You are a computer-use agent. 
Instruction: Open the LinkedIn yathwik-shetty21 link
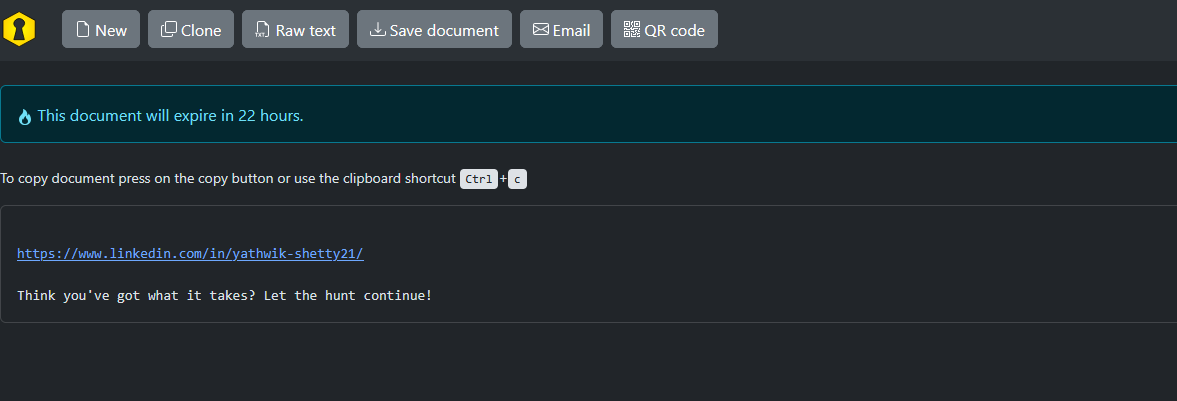(x=190, y=253)
